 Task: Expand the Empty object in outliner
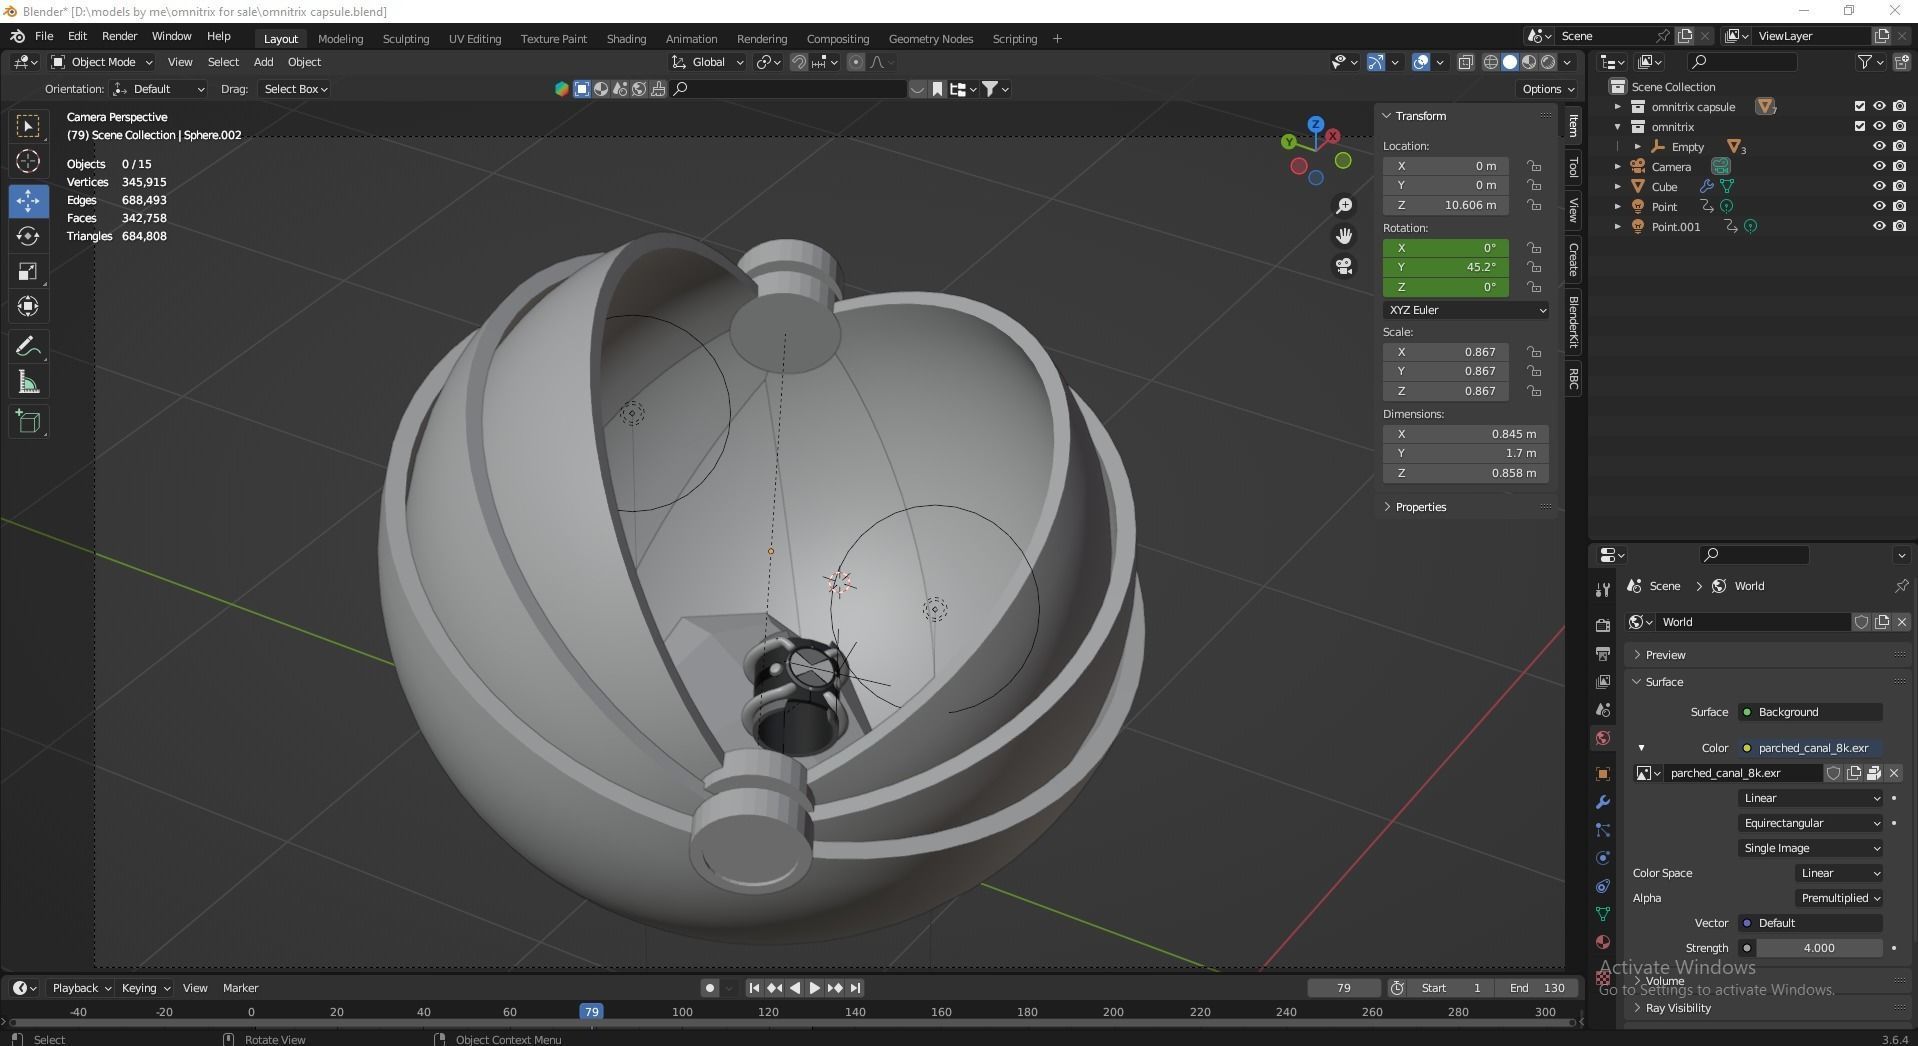(x=1638, y=147)
